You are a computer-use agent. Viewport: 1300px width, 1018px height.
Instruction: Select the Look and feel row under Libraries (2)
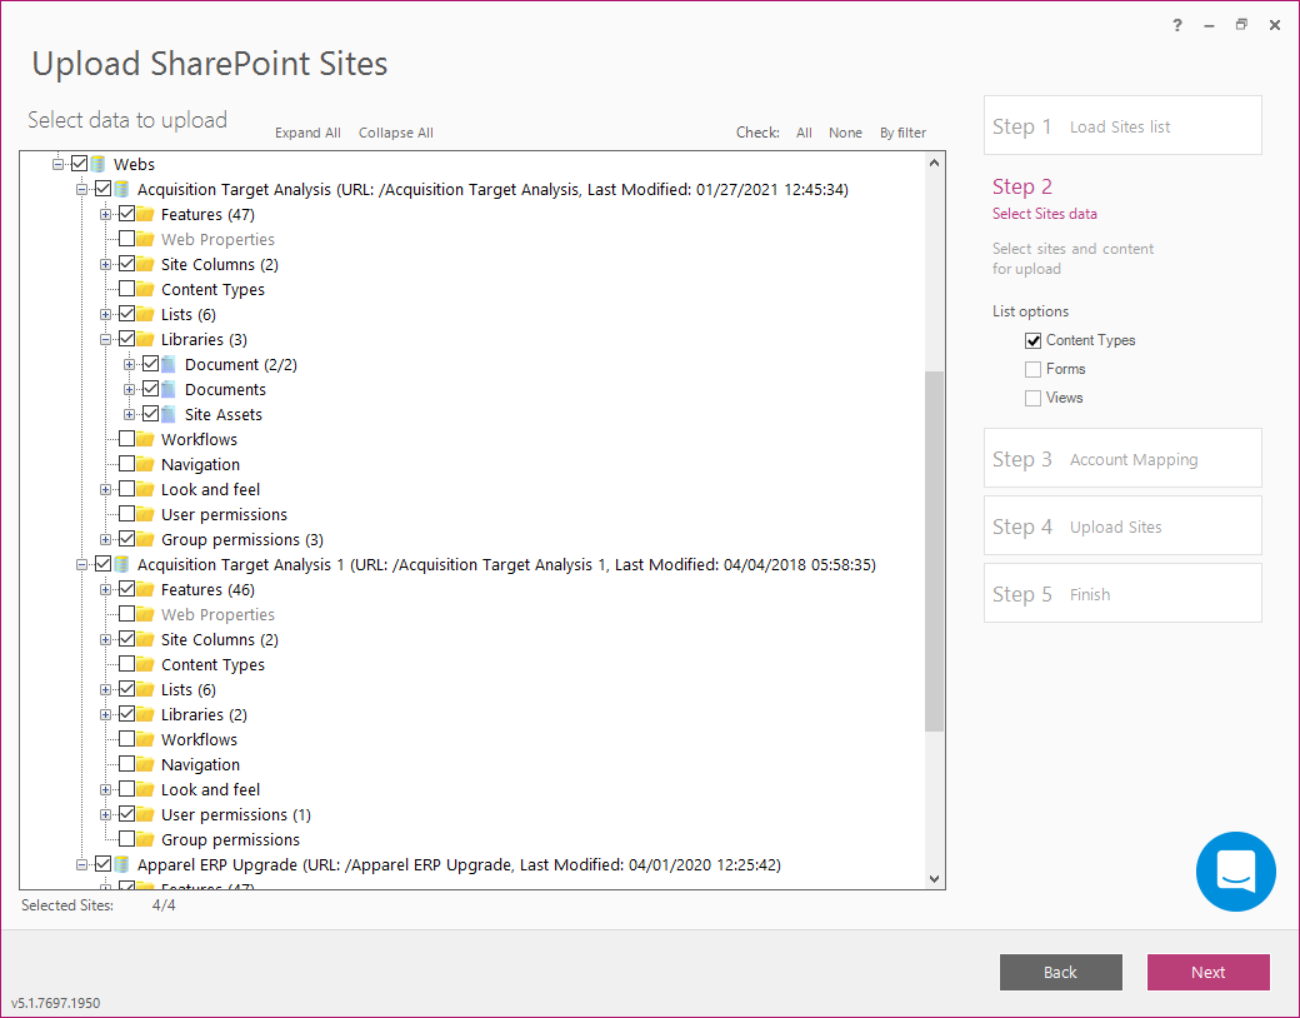click(x=210, y=789)
